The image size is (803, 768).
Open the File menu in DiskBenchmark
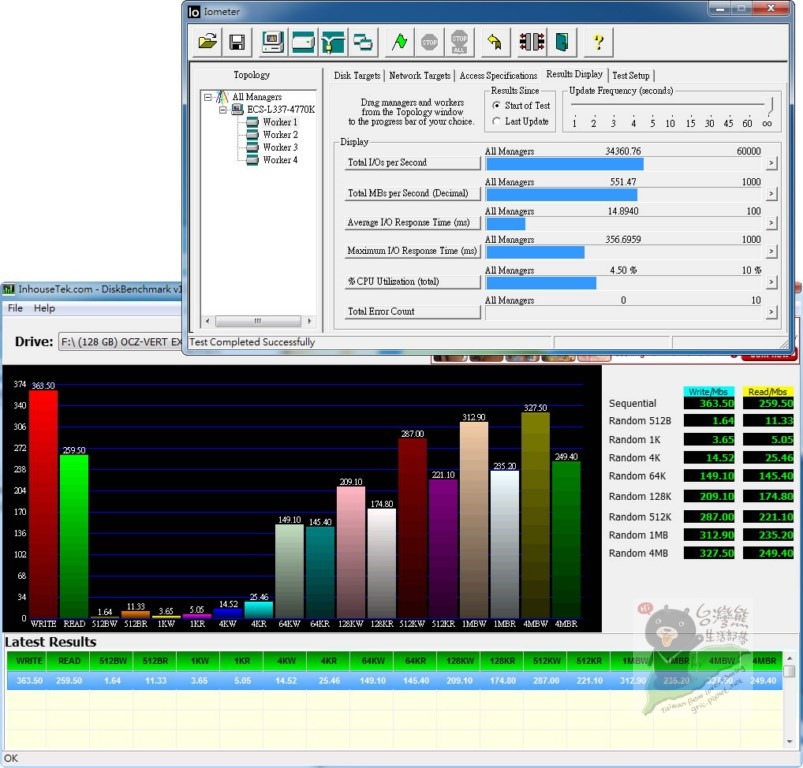tap(15, 309)
